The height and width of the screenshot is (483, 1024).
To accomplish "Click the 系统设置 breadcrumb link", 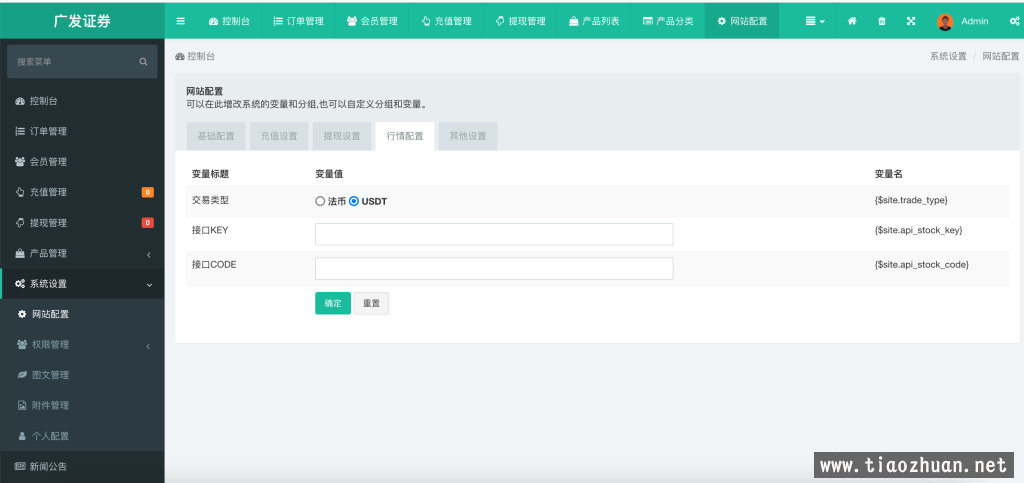I will coord(948,56).
